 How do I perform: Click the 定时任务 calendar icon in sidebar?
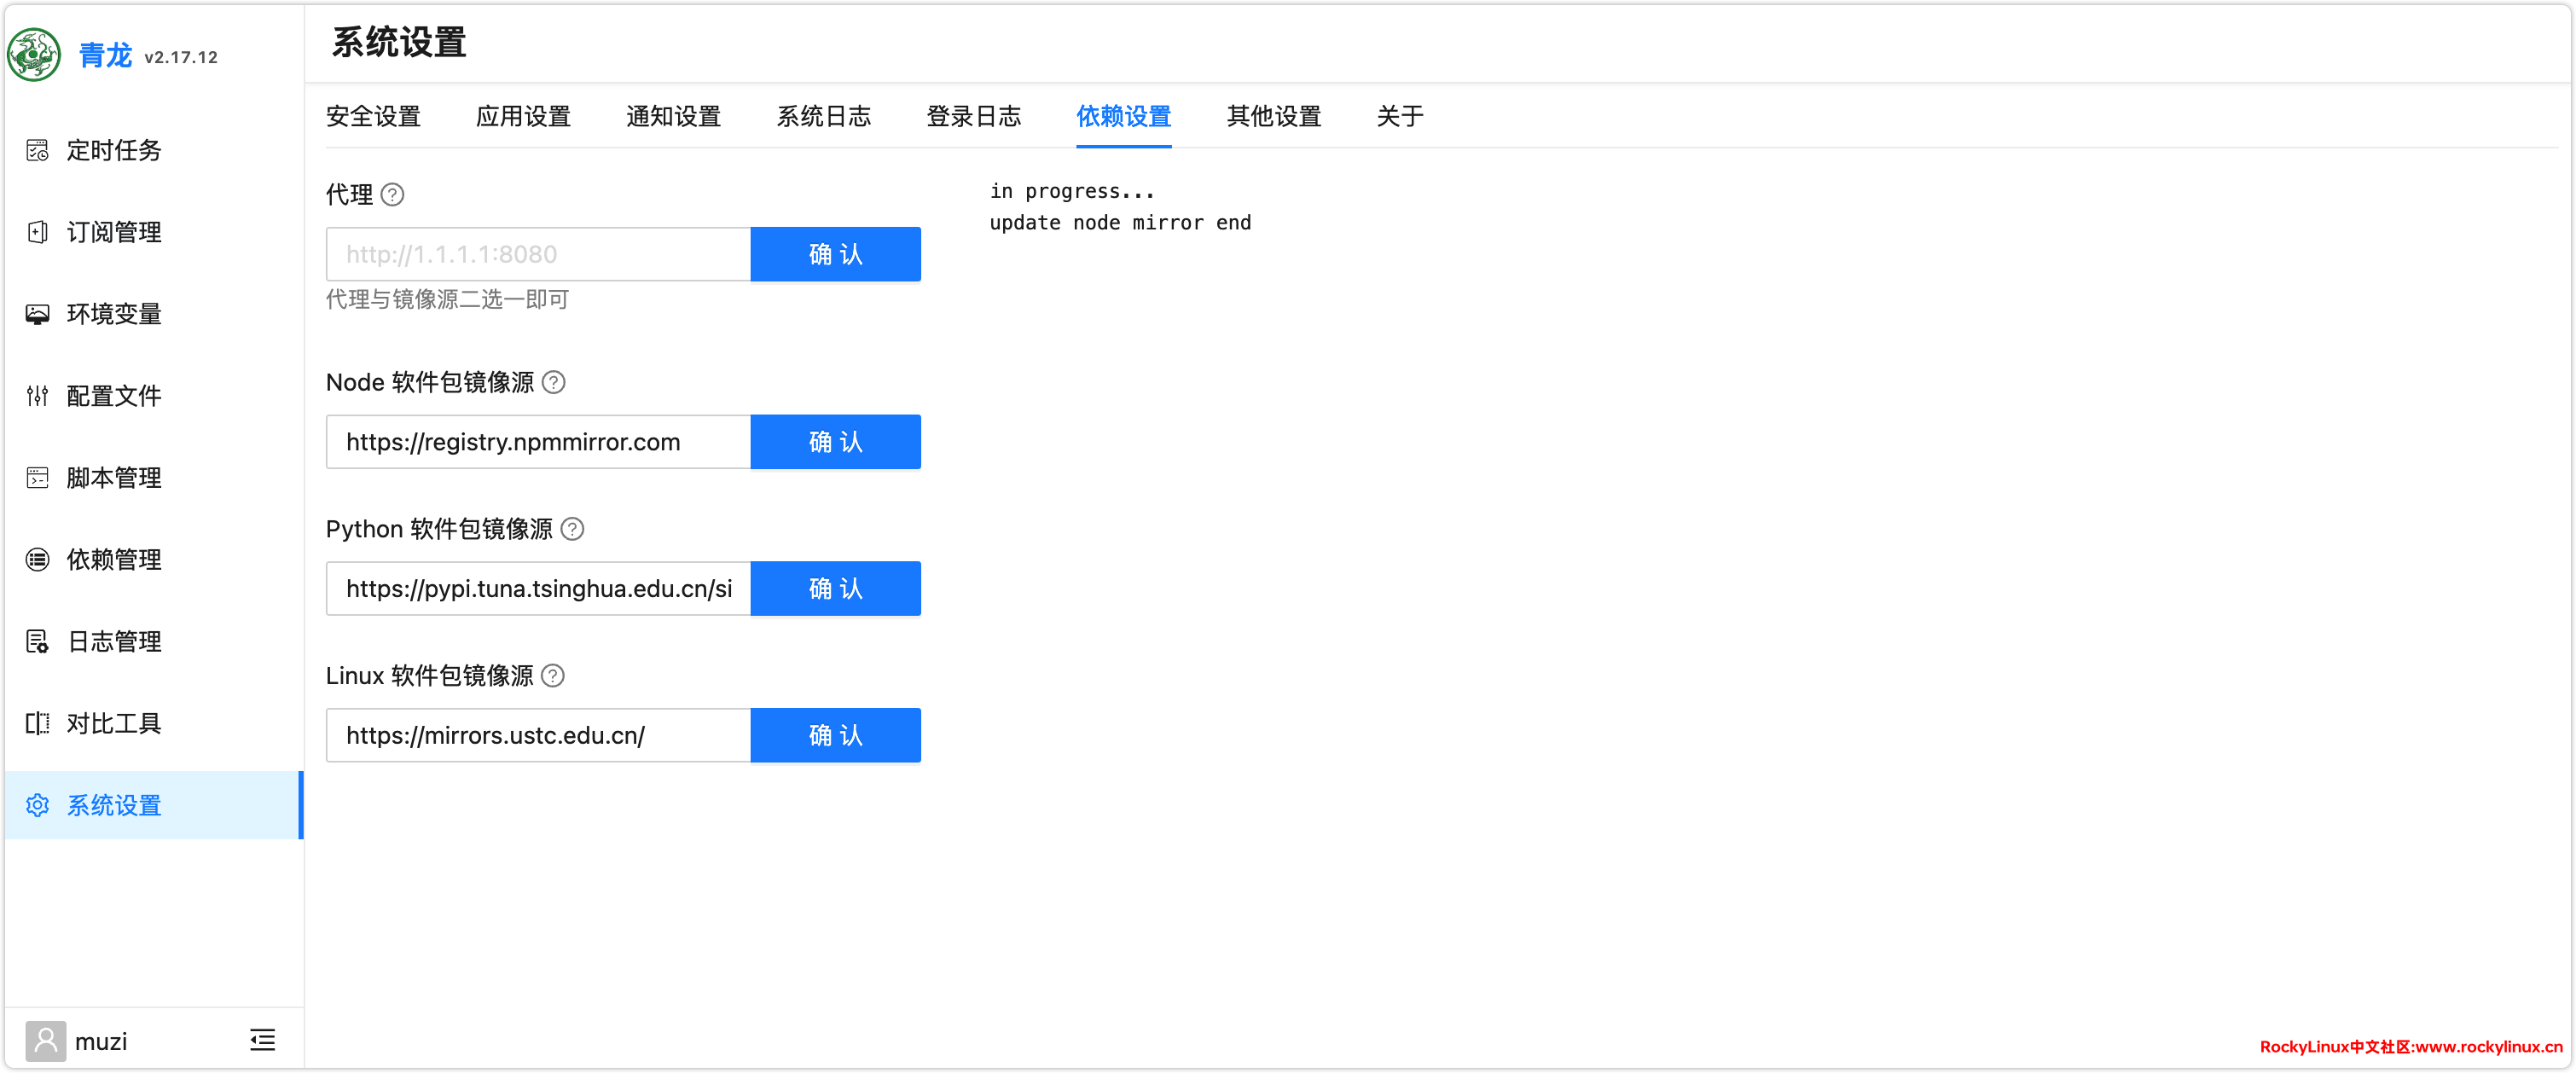(x=37, y=150)
